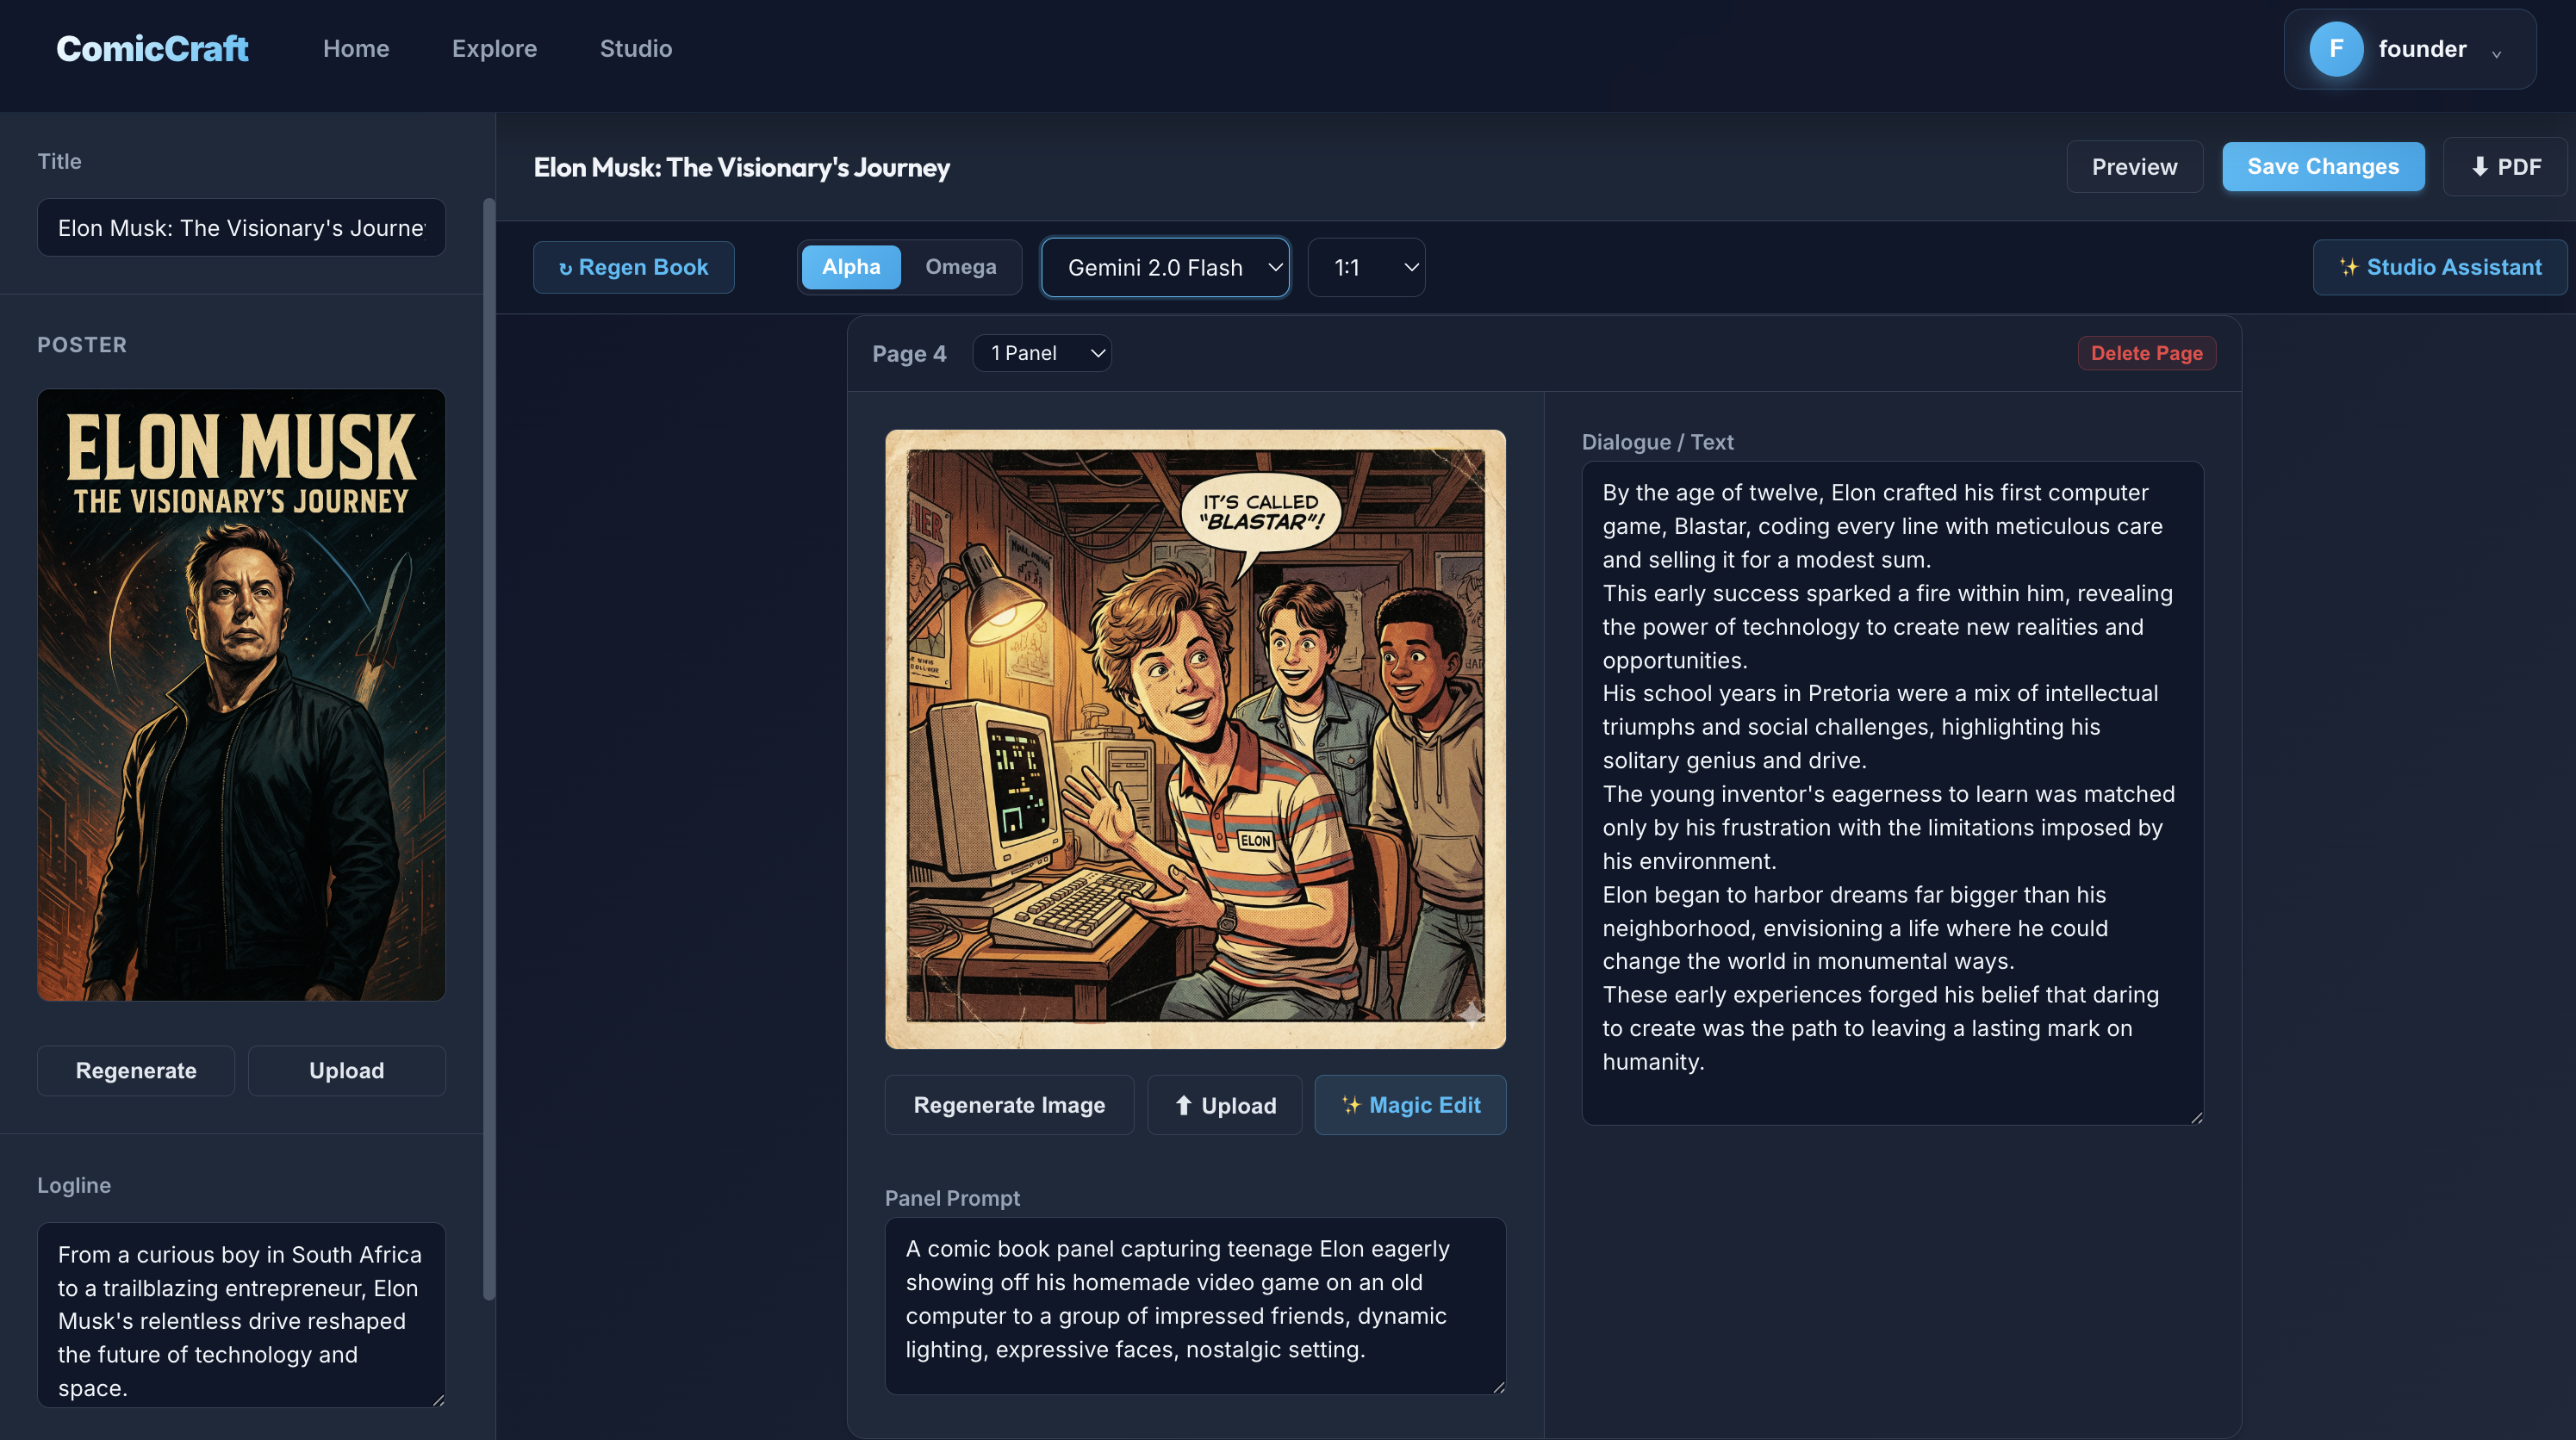Open the Gemini 2.0 Flash model dropdown
Screen dimensions: 2576x1440
[x=1165, y=267]
